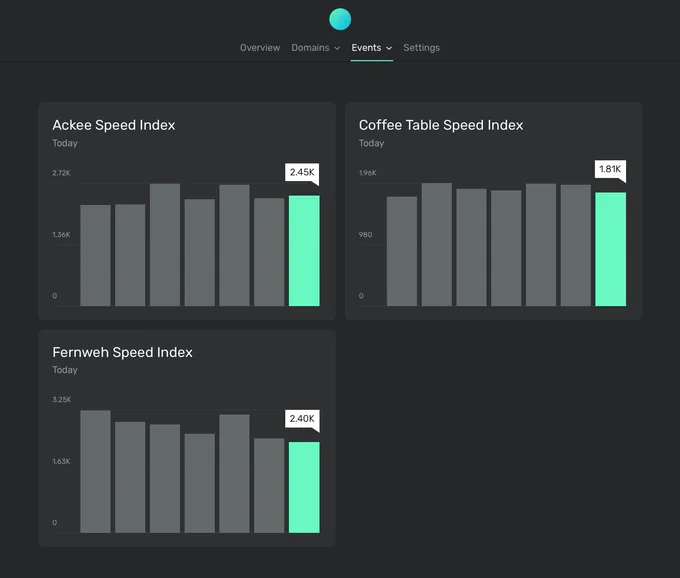Open the Domains menu
Viewport: 680px width, 578px height.
tap(315, 48)
